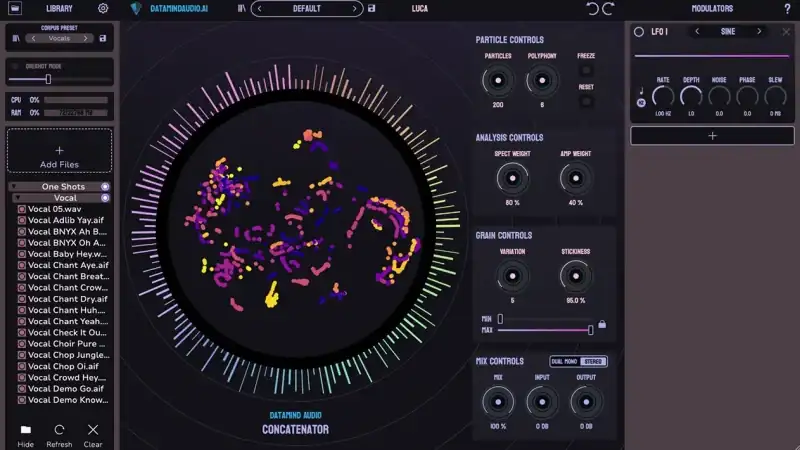Click the Hide folder icon

[x=26, y=430]
